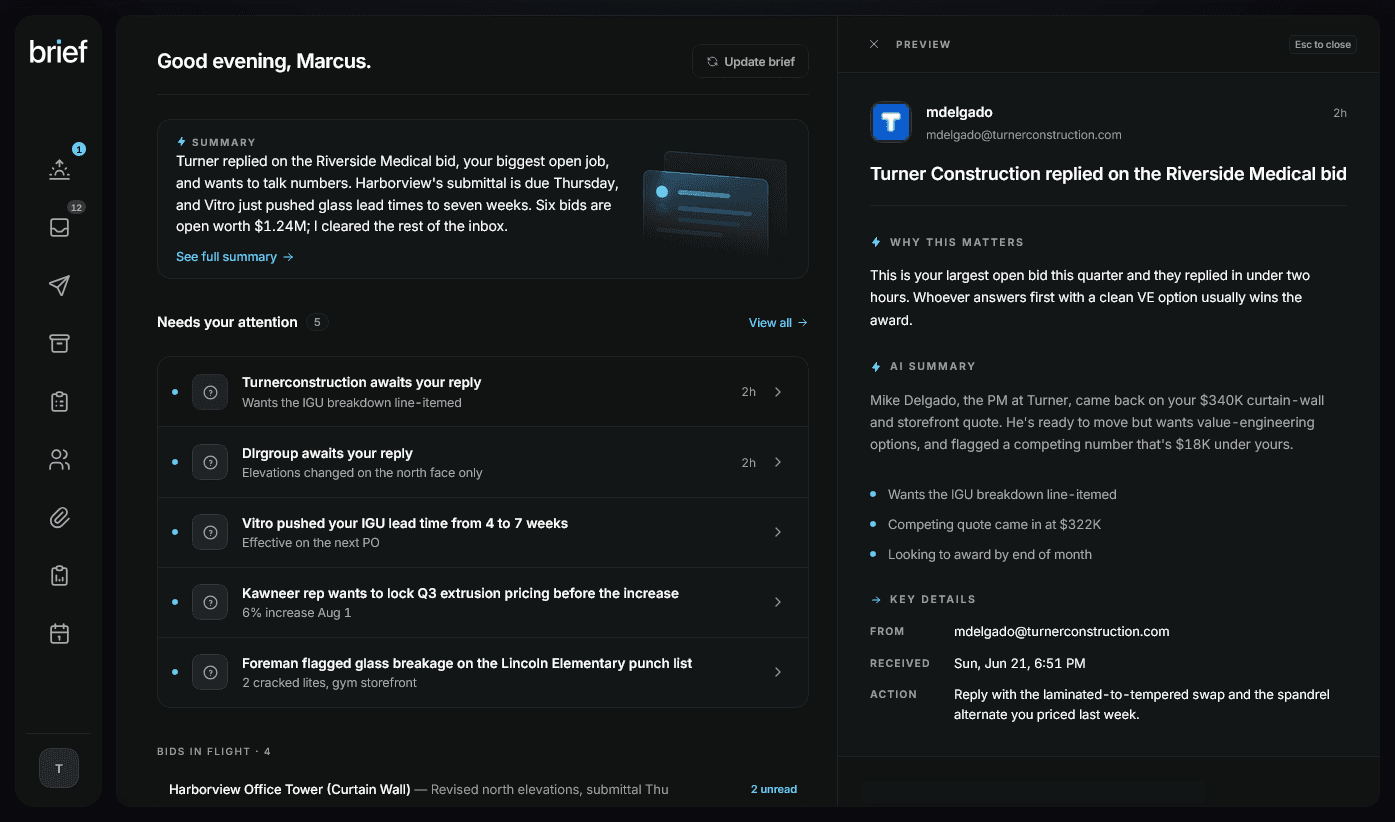
Task: Open the clipboard checklist icon in sidebar
Action: [59, 402]
